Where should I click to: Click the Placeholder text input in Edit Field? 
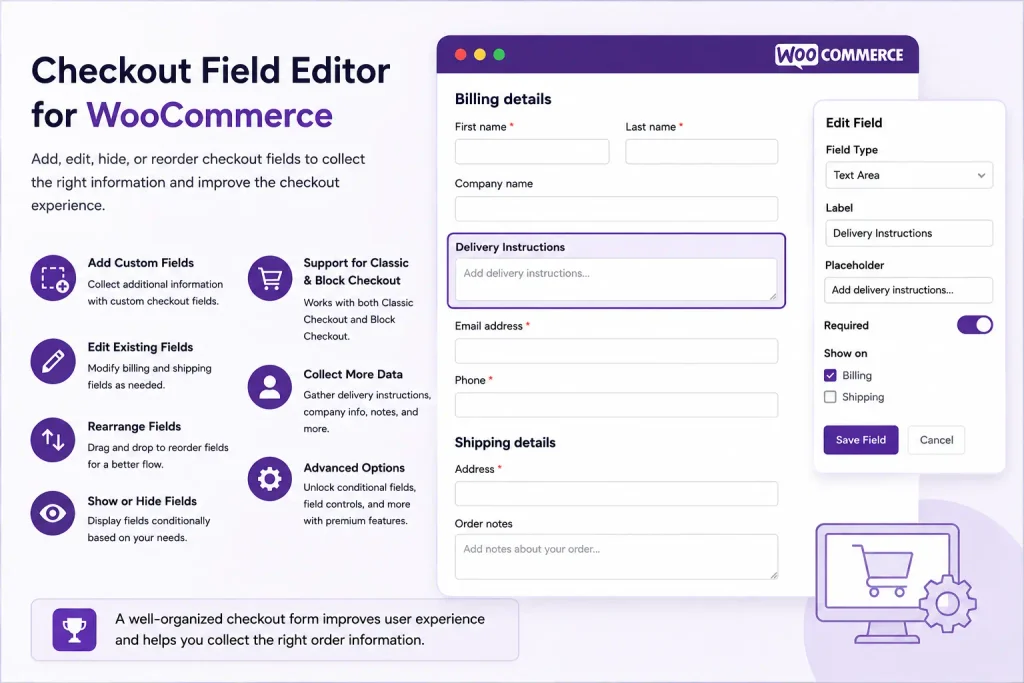pos(909,290)
